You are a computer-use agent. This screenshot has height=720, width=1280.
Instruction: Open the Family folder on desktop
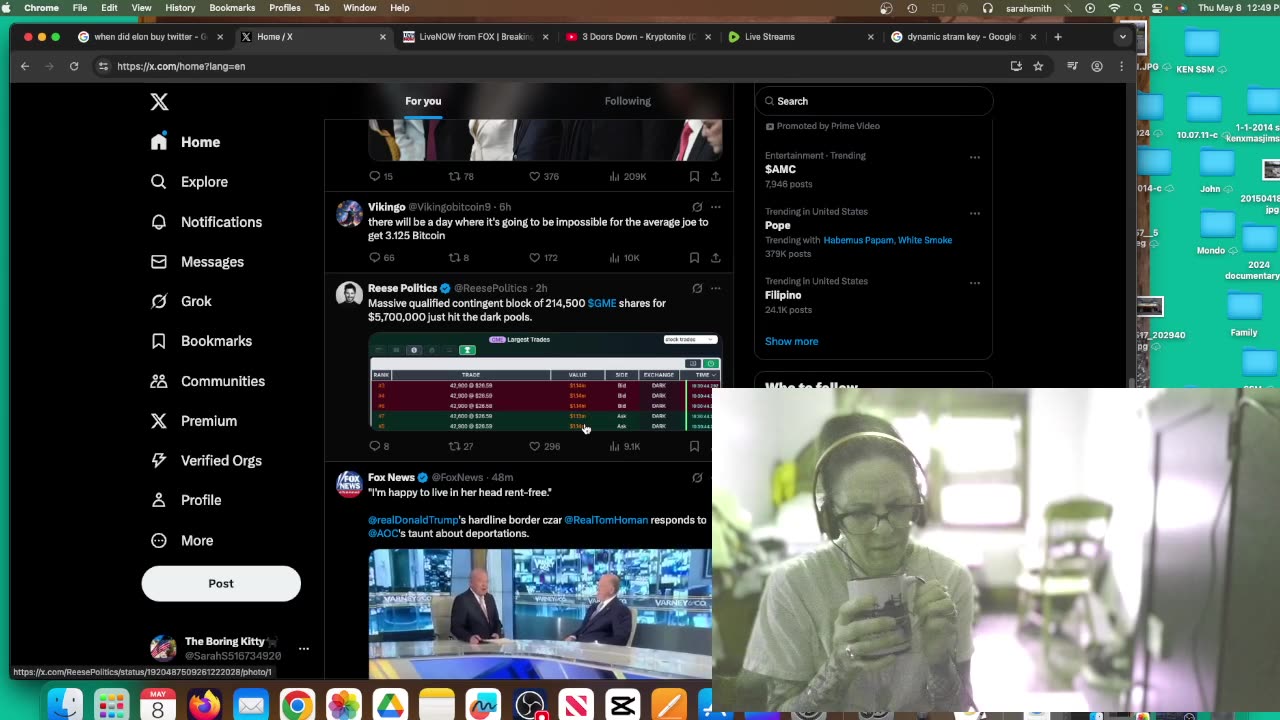pos(1244,312)
